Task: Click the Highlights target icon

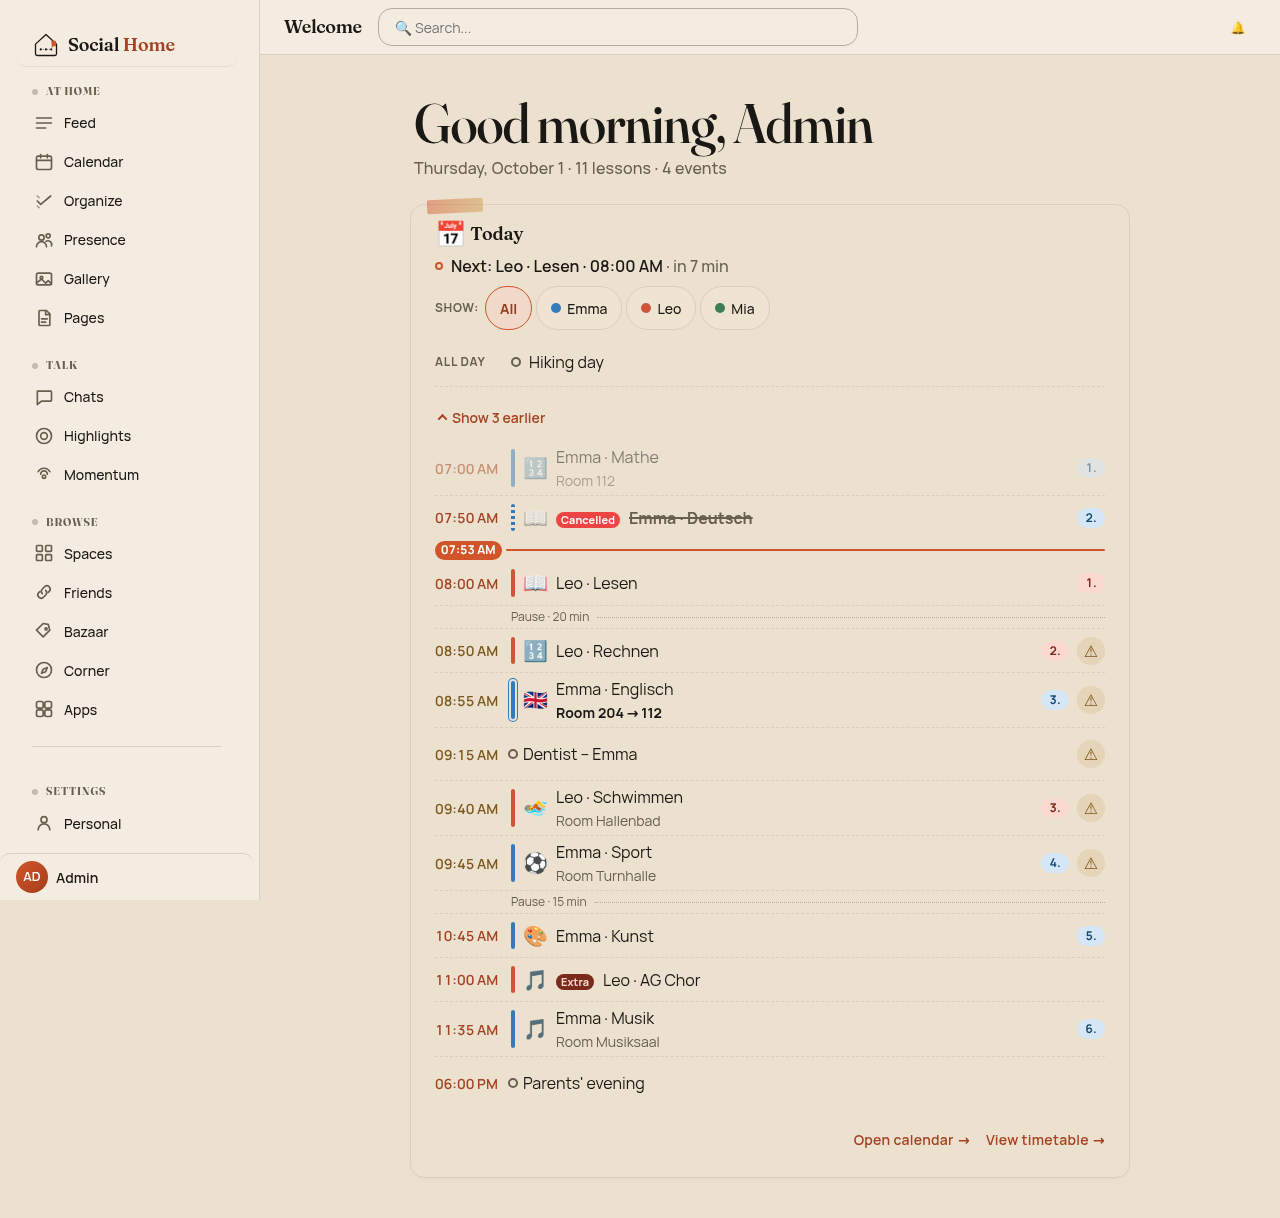Action: 44,436
